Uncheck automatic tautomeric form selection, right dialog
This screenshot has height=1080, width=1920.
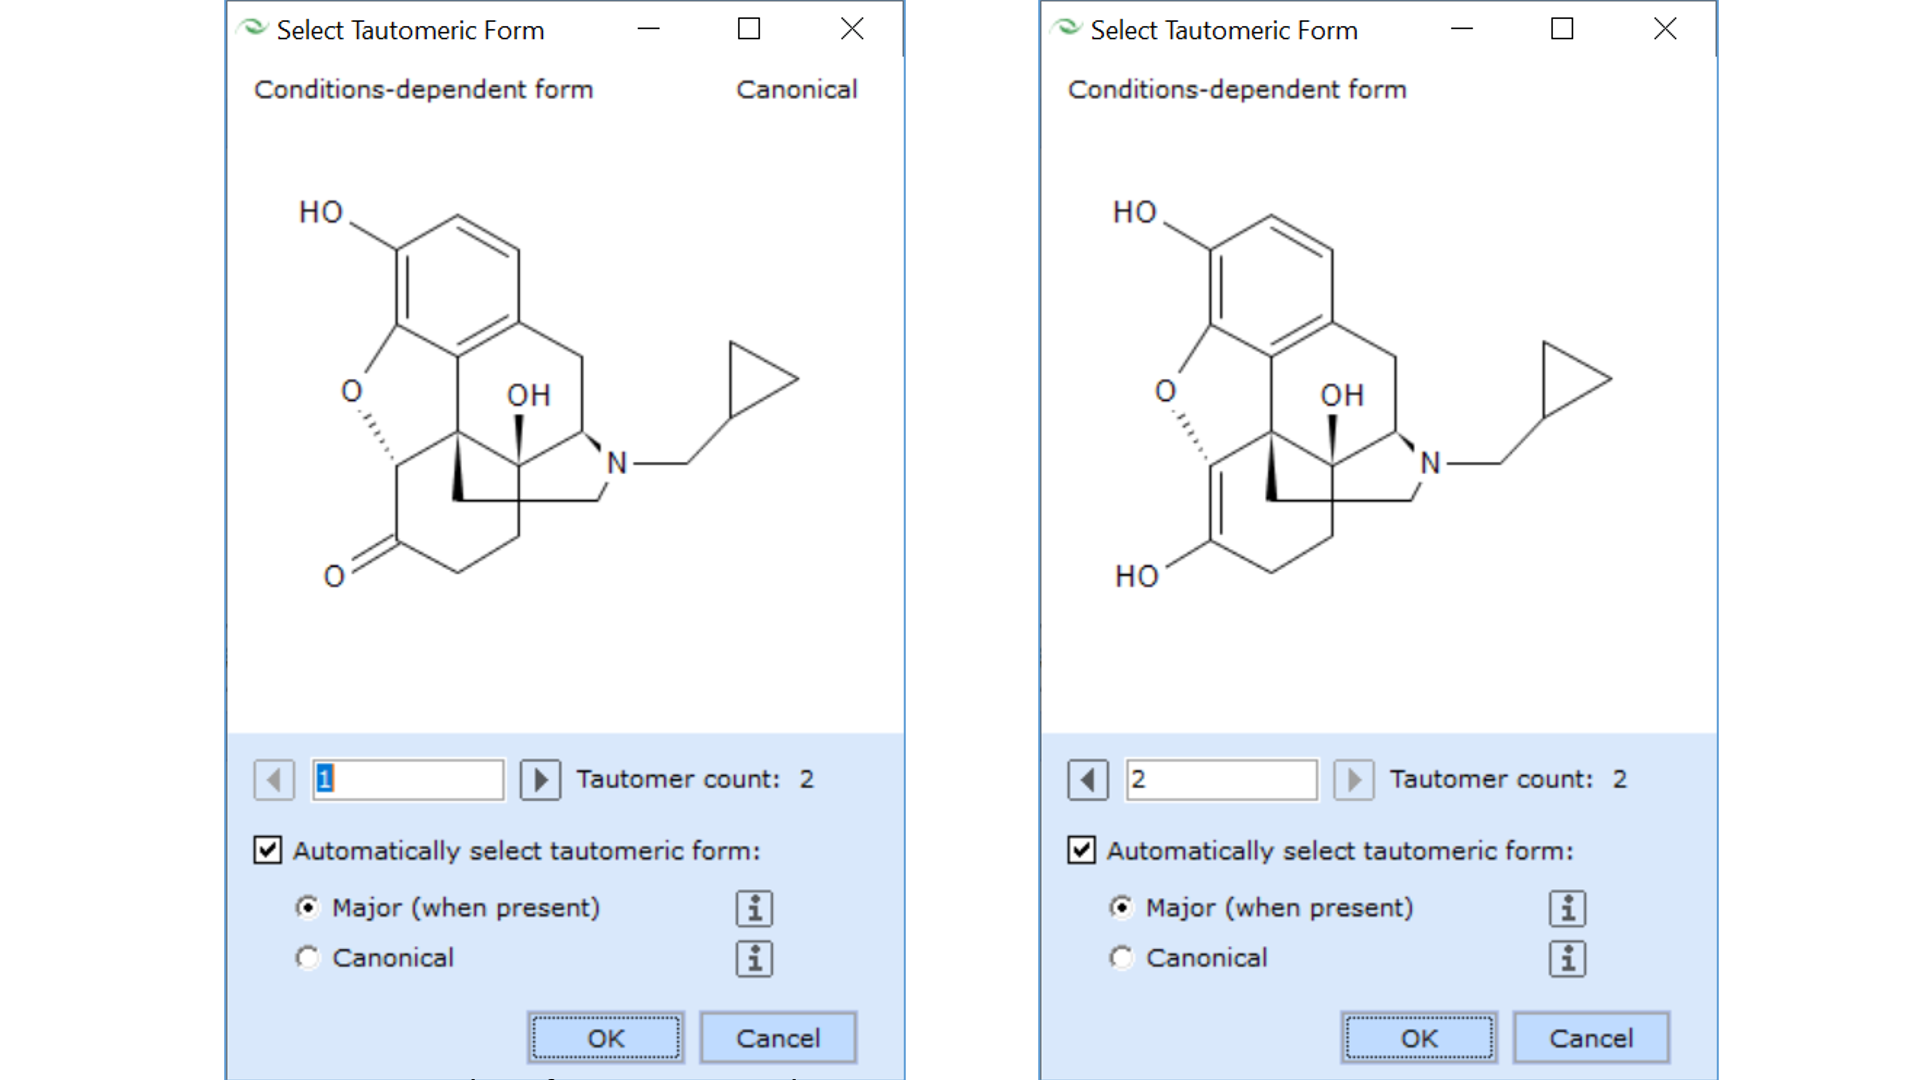point(1081,850)
